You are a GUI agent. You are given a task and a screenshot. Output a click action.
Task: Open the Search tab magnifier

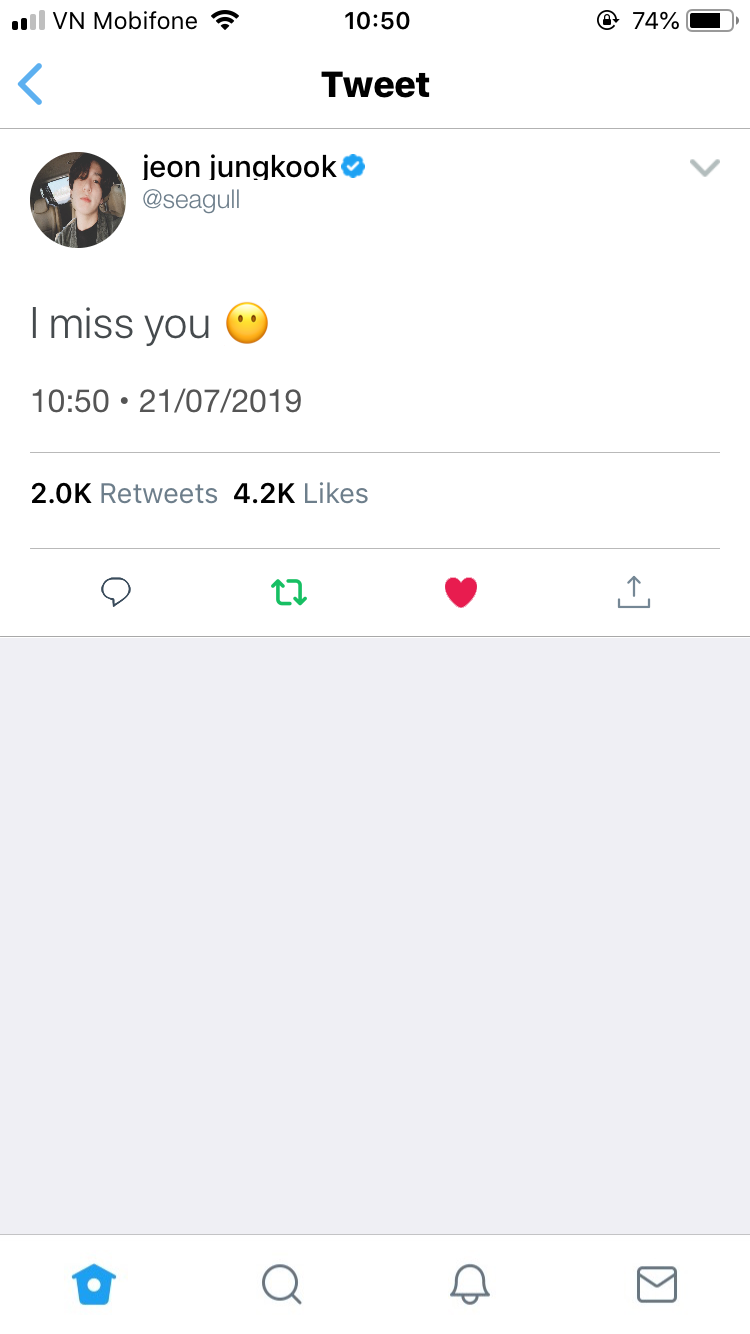tap(281, 1283)
